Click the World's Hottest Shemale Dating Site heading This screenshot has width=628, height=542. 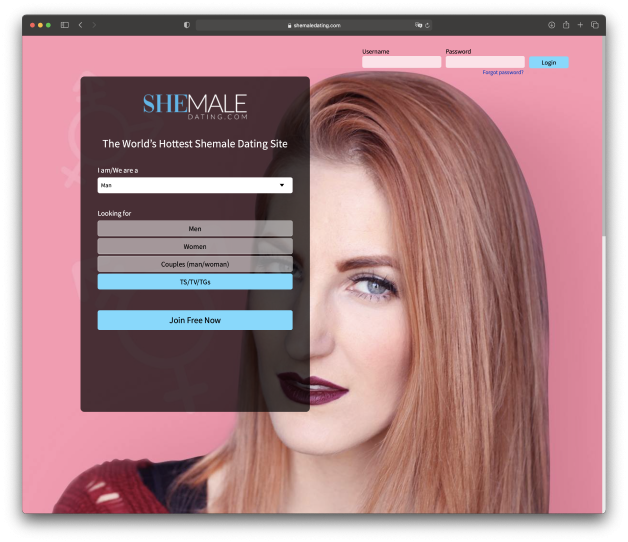(x=195, y=144)
